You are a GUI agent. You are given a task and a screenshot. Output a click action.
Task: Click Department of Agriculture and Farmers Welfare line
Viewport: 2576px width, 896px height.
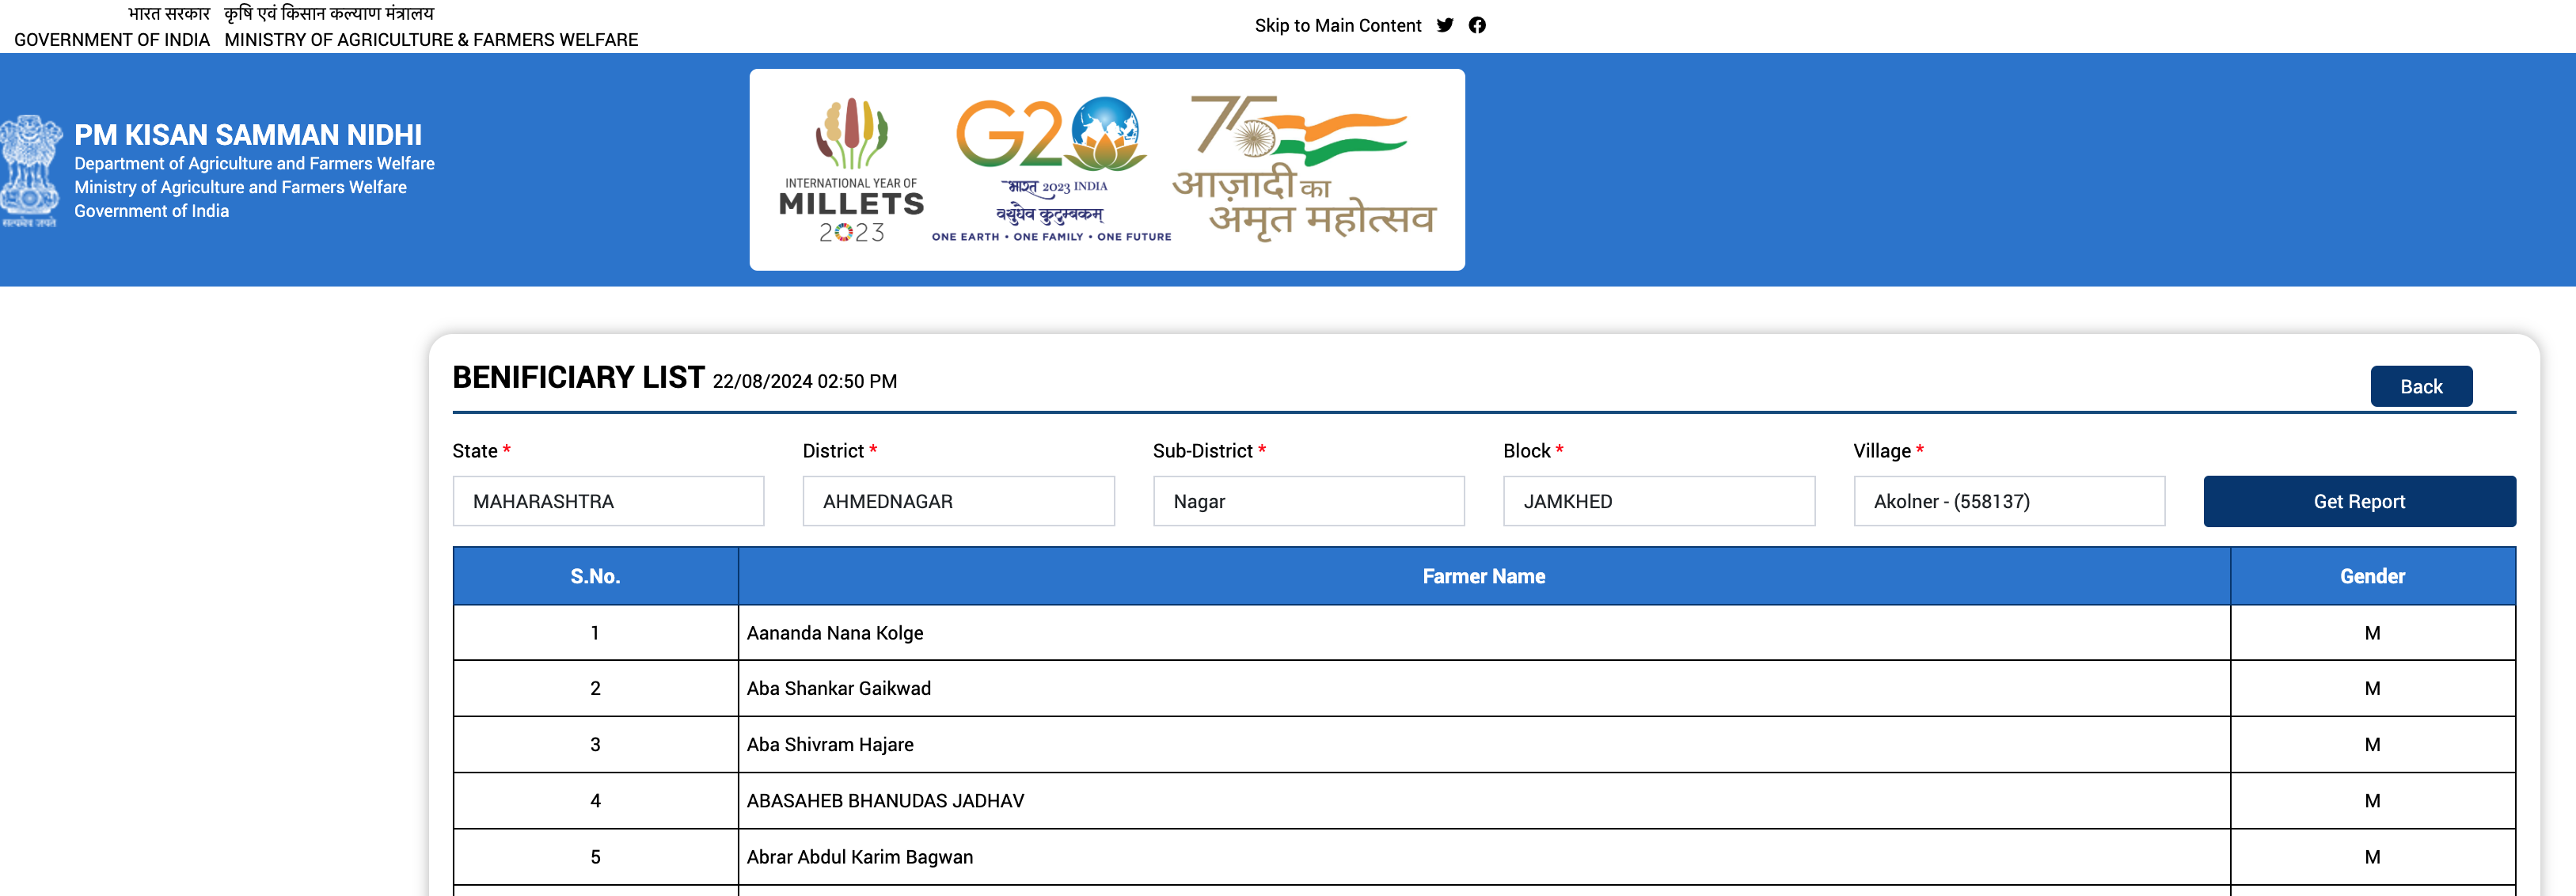tap(254, 163)
